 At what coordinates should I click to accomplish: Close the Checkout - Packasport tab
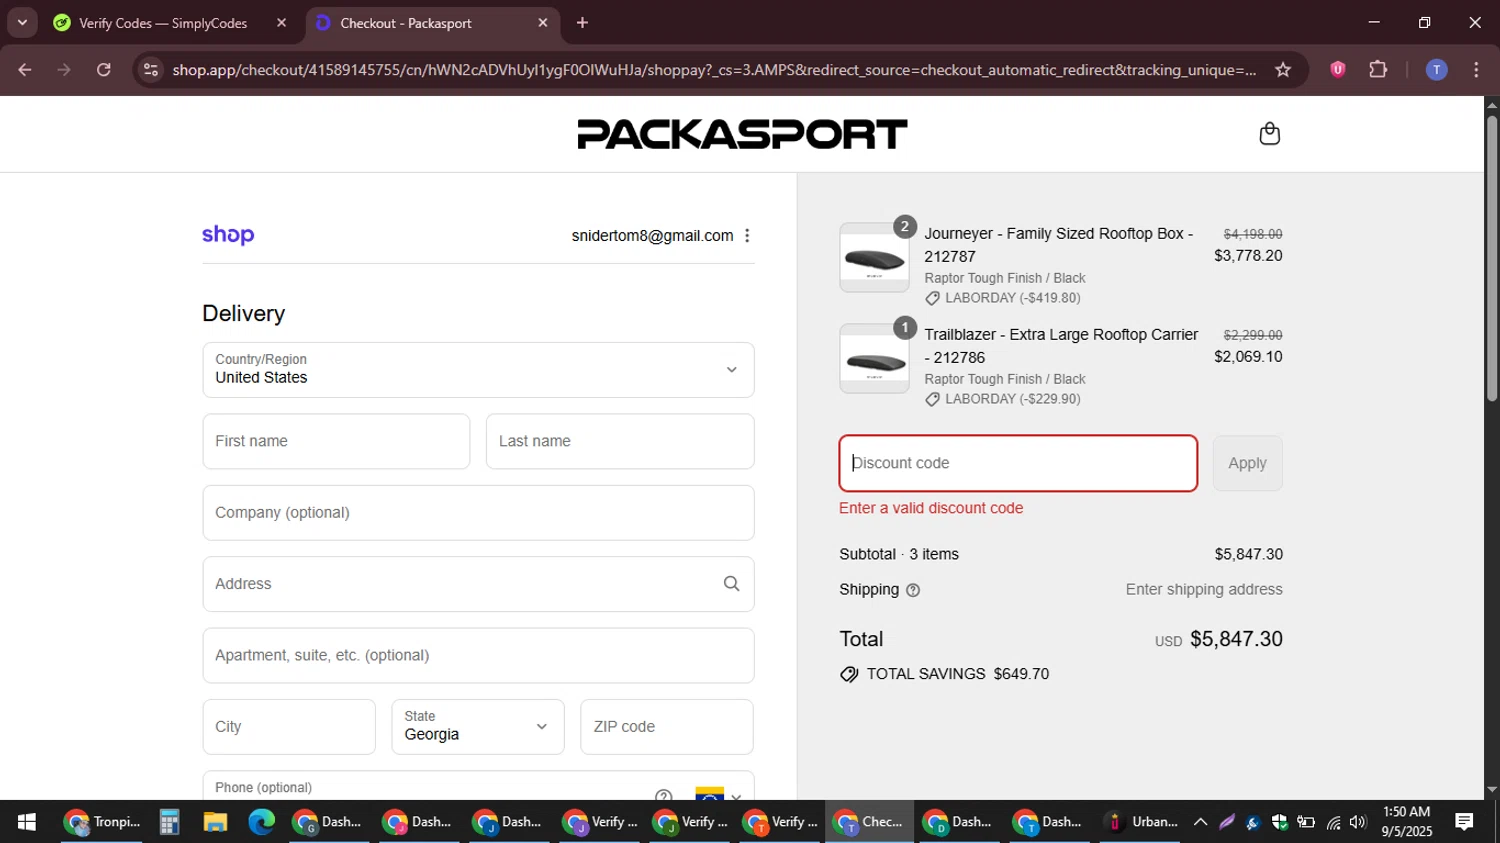pos(543,23)
